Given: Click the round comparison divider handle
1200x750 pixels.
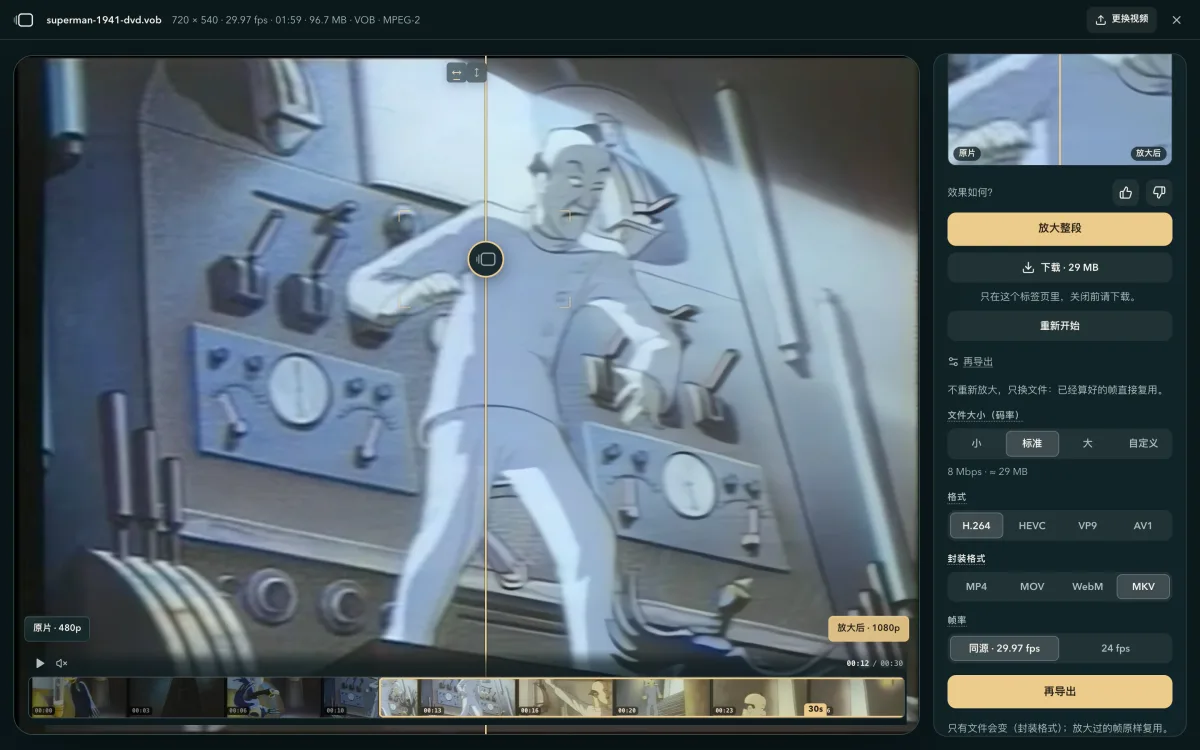Looking at the screenshot, I should pyautogui.click(x=486, y=259).
